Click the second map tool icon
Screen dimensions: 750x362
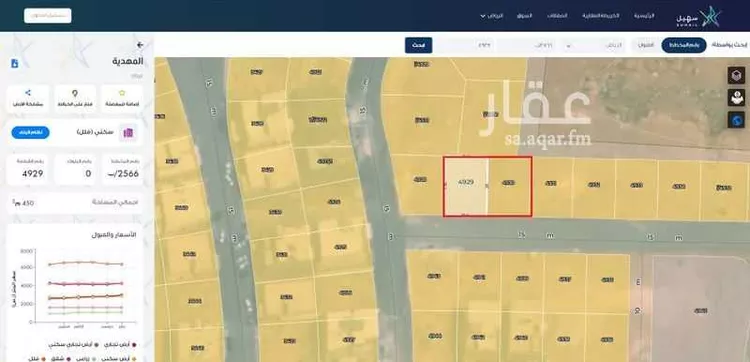736,97
